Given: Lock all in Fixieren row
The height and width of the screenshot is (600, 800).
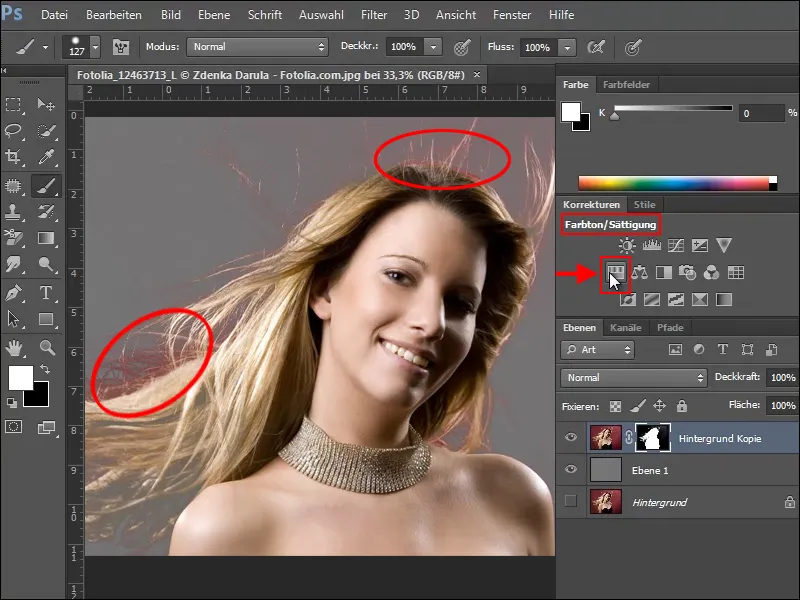Looking at the screenshot, I should coord(682,406).
